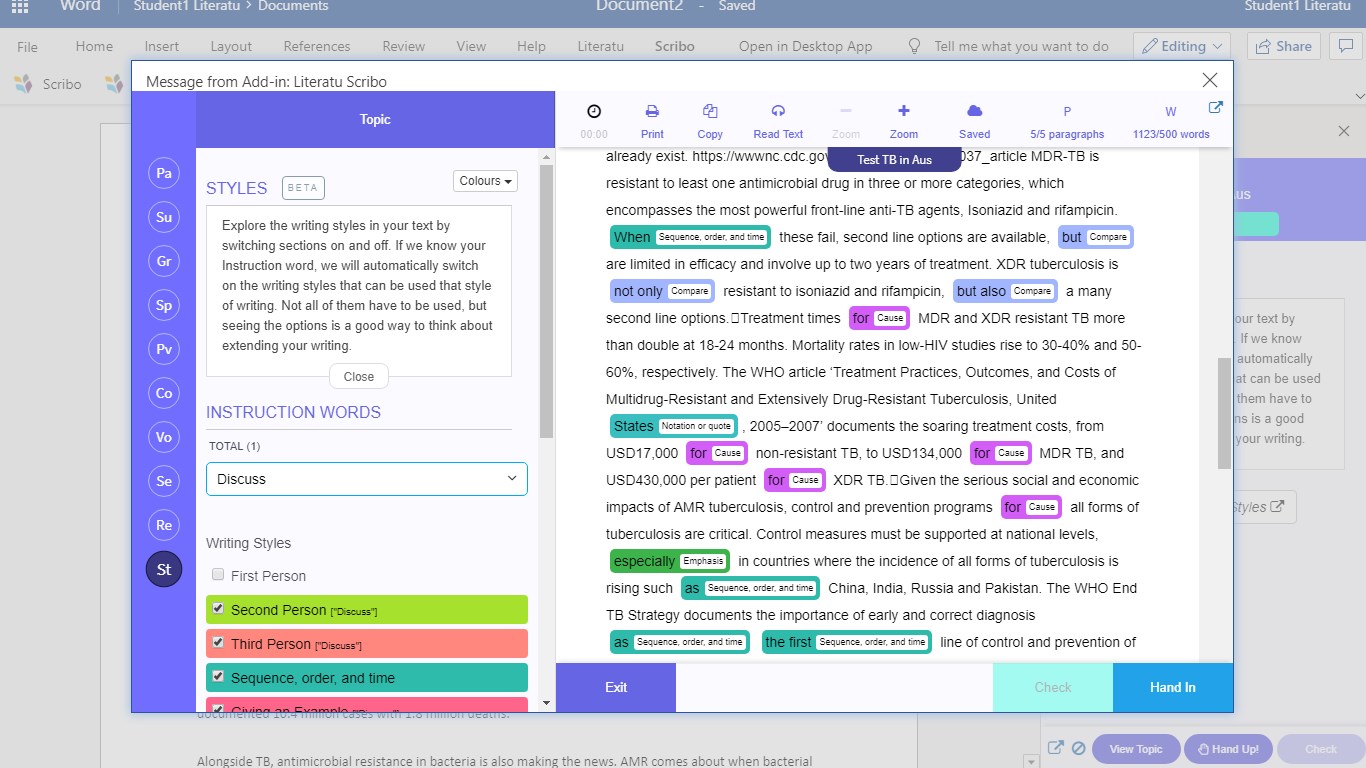
Task: Enable the First Person writing style
Action: click(x=218, y=575)
